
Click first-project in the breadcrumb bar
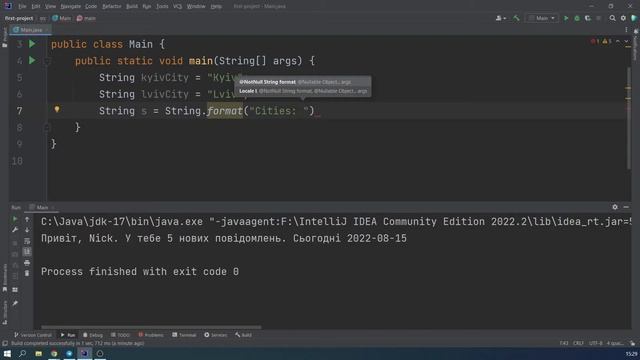(19, 18)
